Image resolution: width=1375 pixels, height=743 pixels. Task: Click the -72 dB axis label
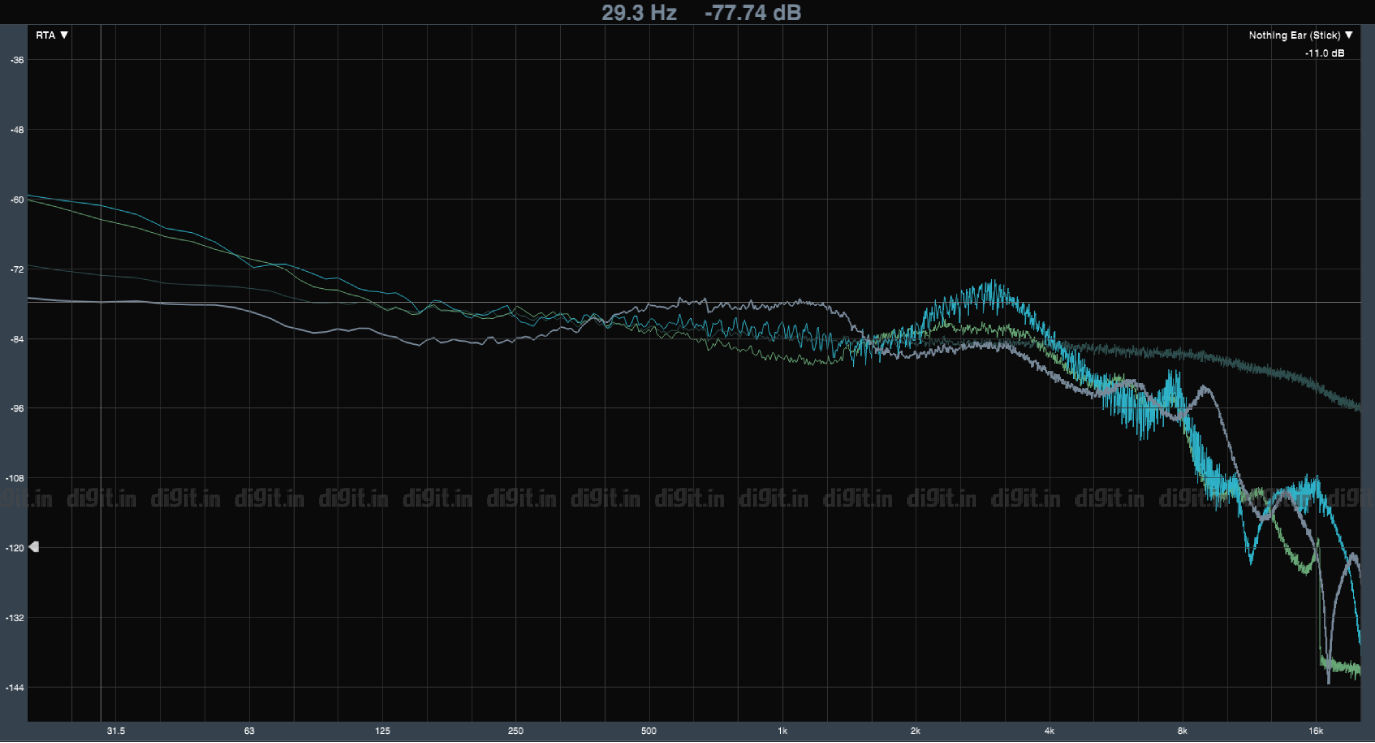(x=17, y=270)
